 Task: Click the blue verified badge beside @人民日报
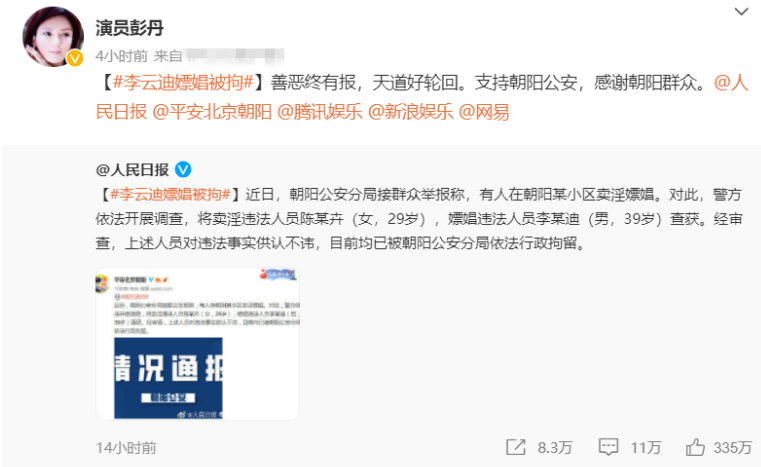coord(183,169)
